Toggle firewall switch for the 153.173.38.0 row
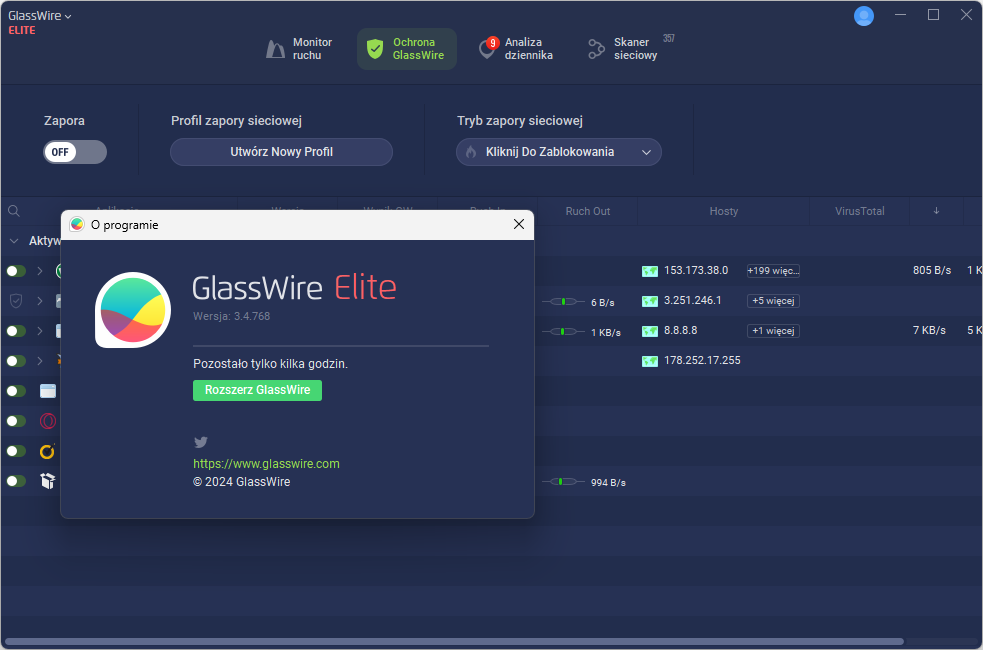 coord(16,271)
